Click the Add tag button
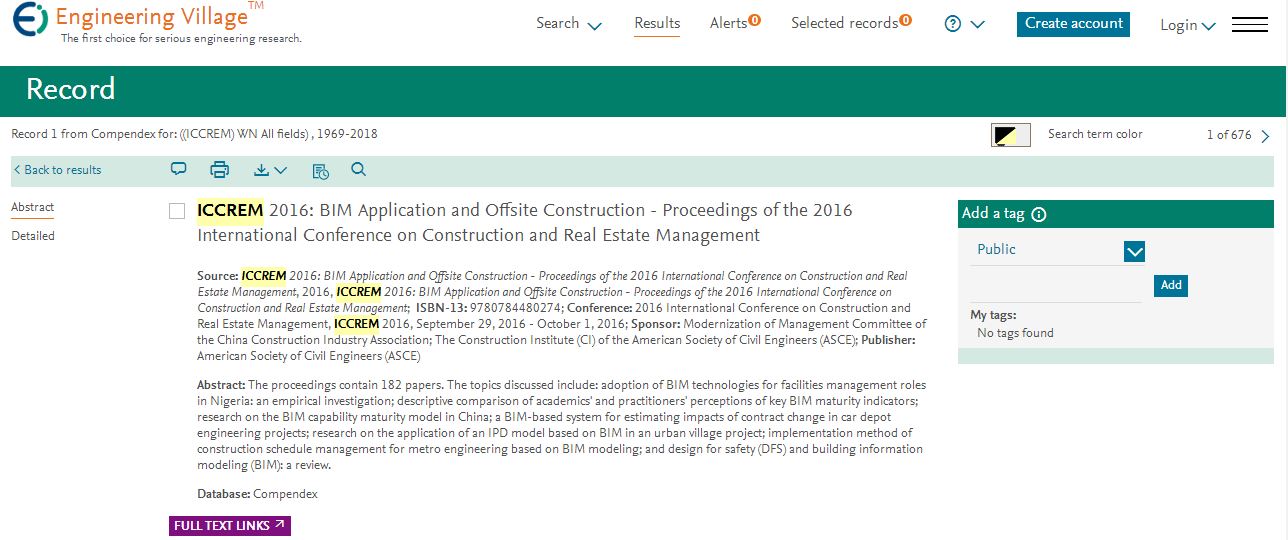Viewport: 1288px width, 540px height. pos(1171,285)
